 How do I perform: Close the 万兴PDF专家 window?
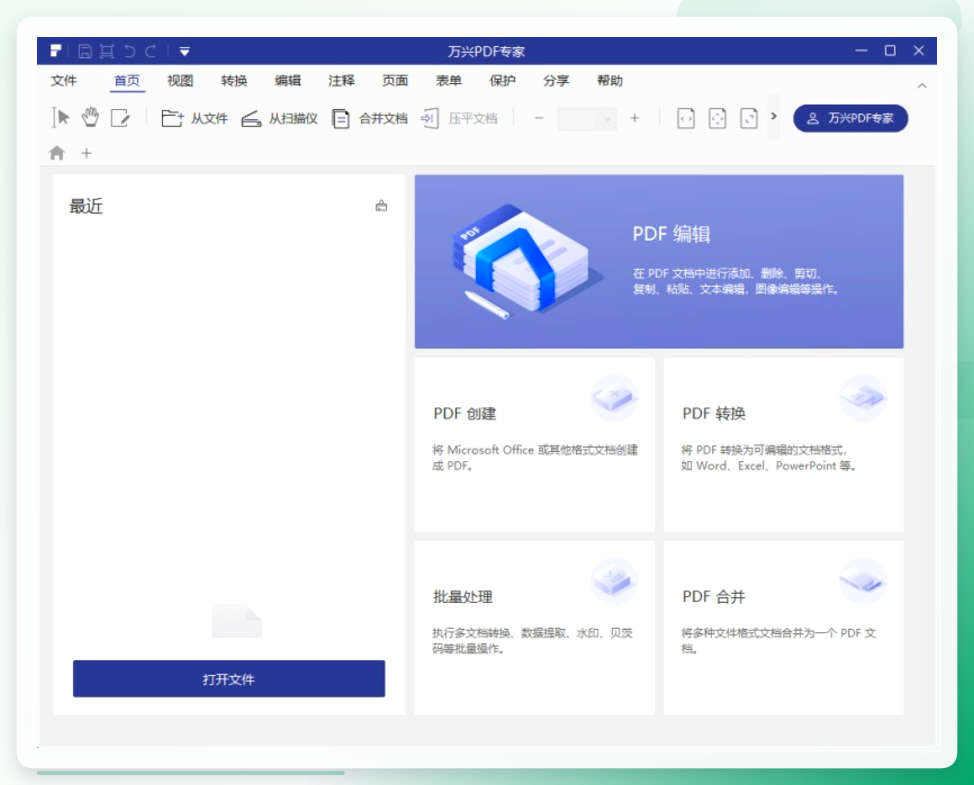[919, 51]
